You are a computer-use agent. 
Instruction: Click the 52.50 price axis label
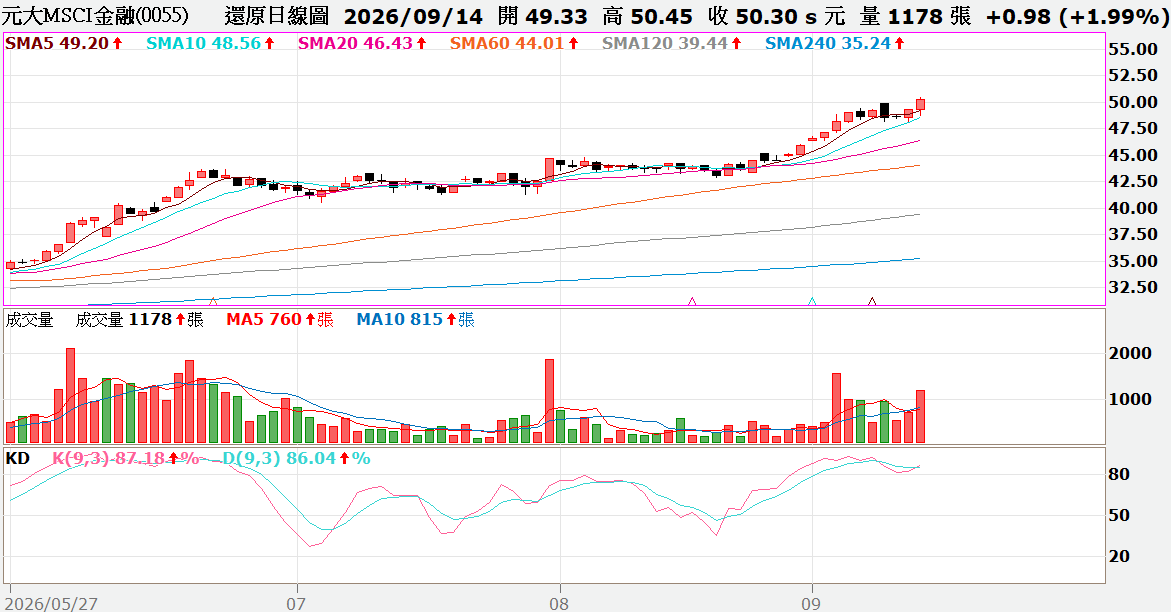1133,75
